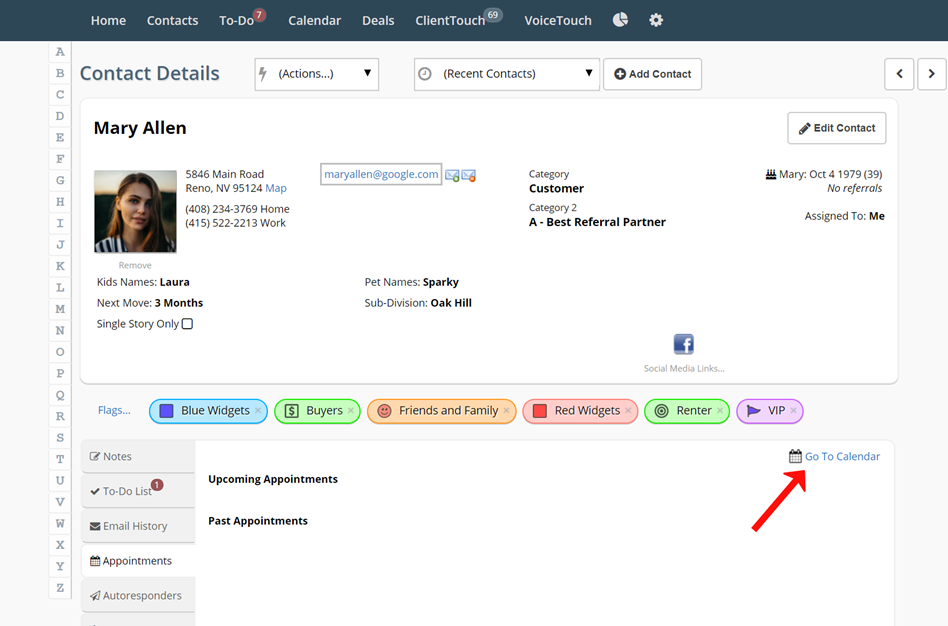Open the Deals menu
Viewport: 948px width, 626px height.
(x=378, y=21)
